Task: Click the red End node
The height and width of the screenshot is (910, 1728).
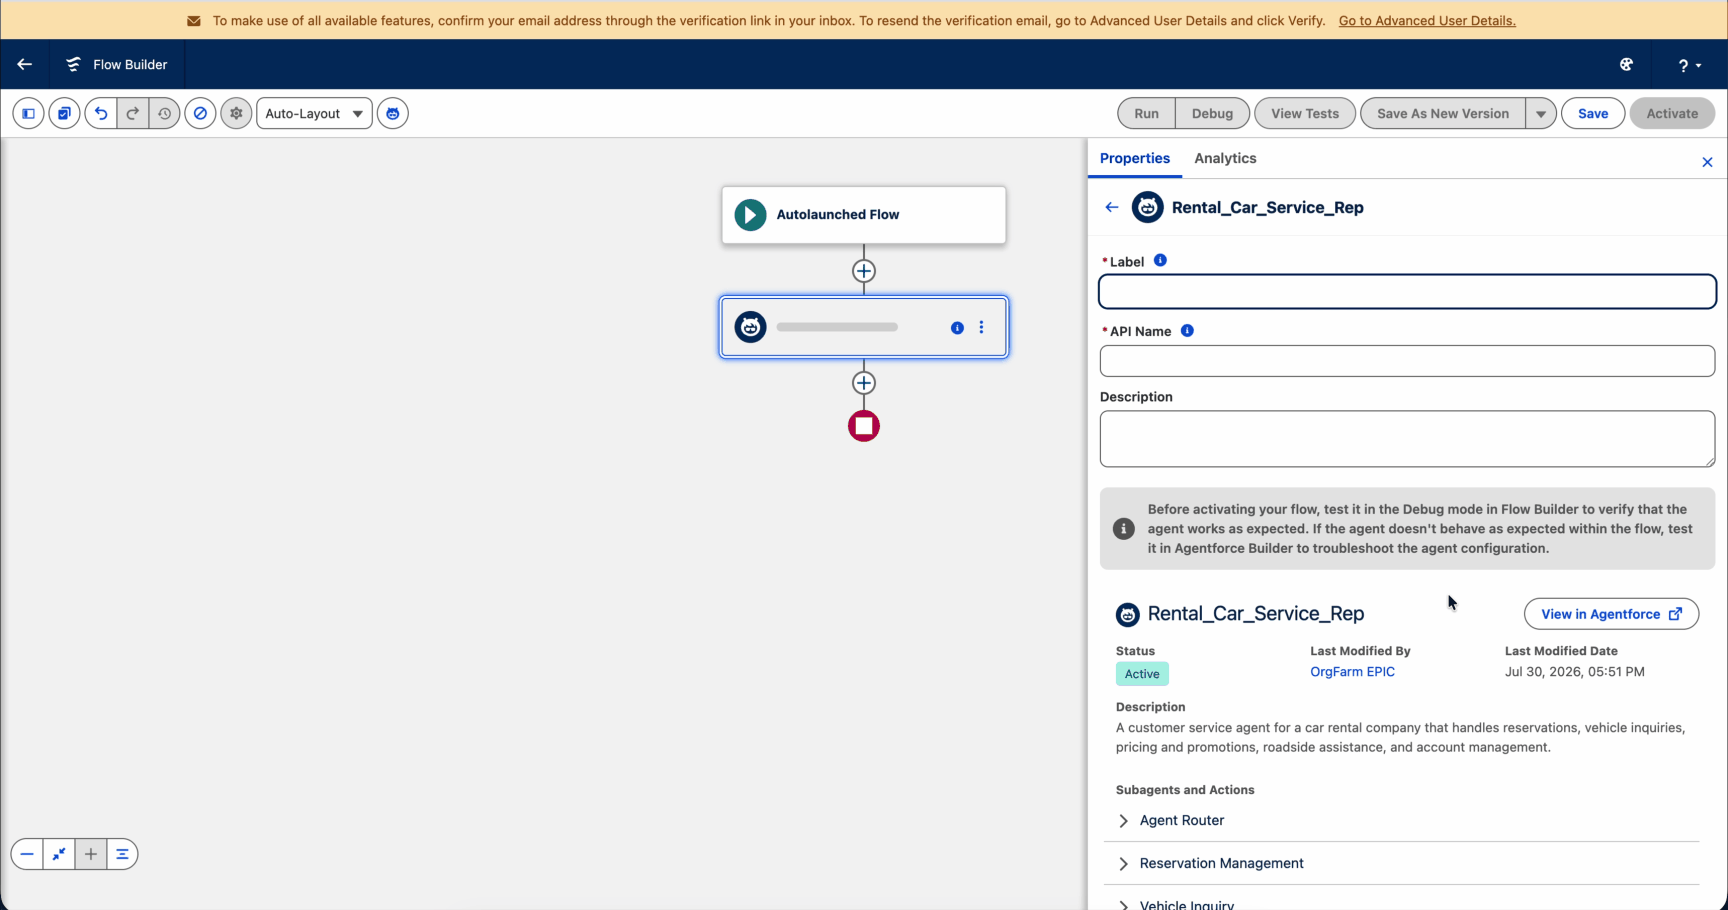Action: 864,426
